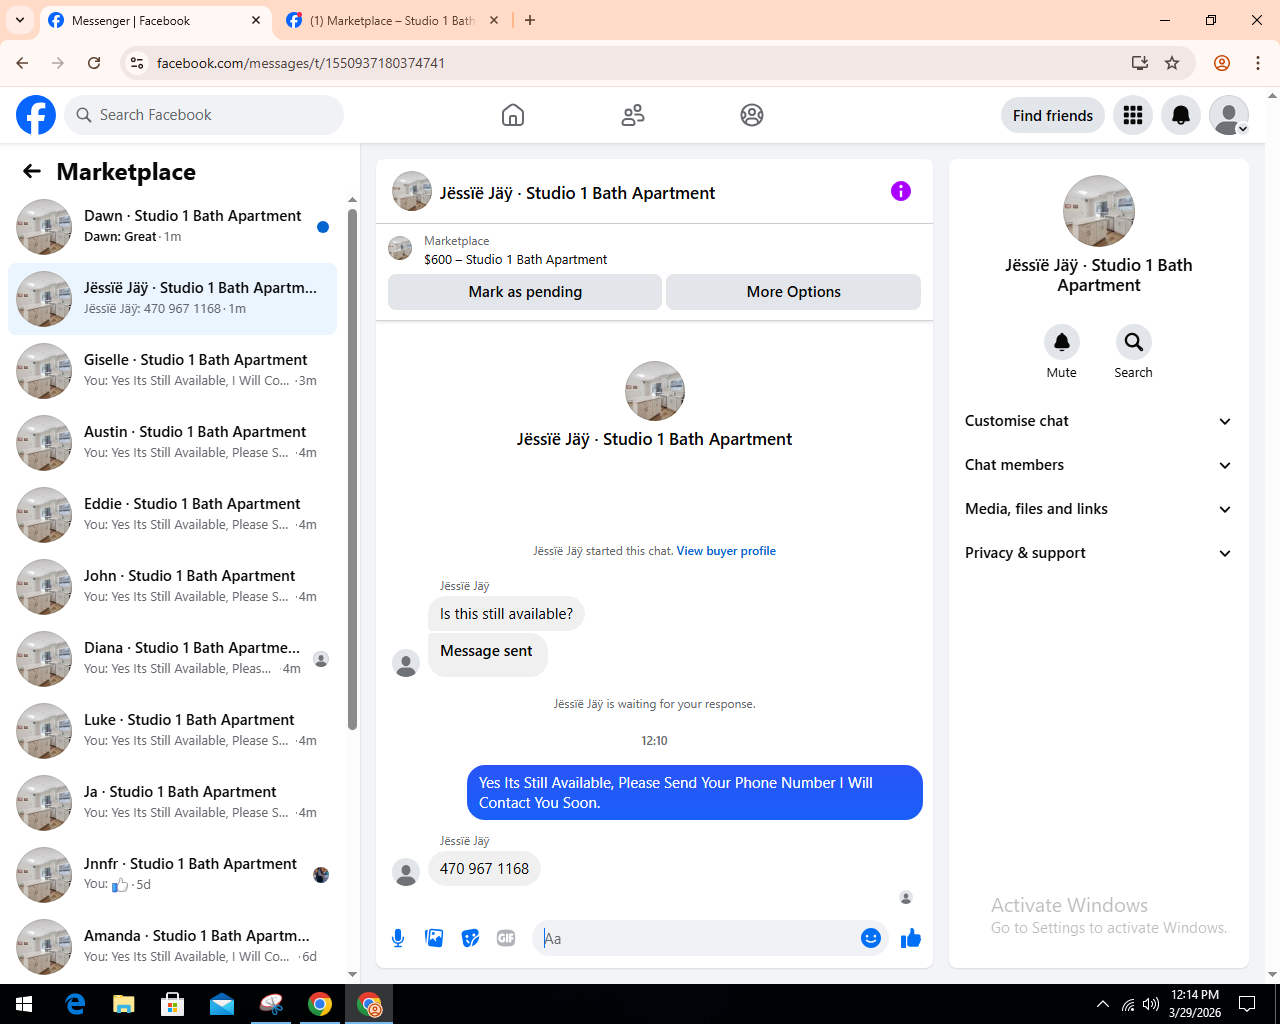This screenshot has width=1280, height=1024.
Task: Open the Mail app from the taskbar
Action: point(222,1004)
